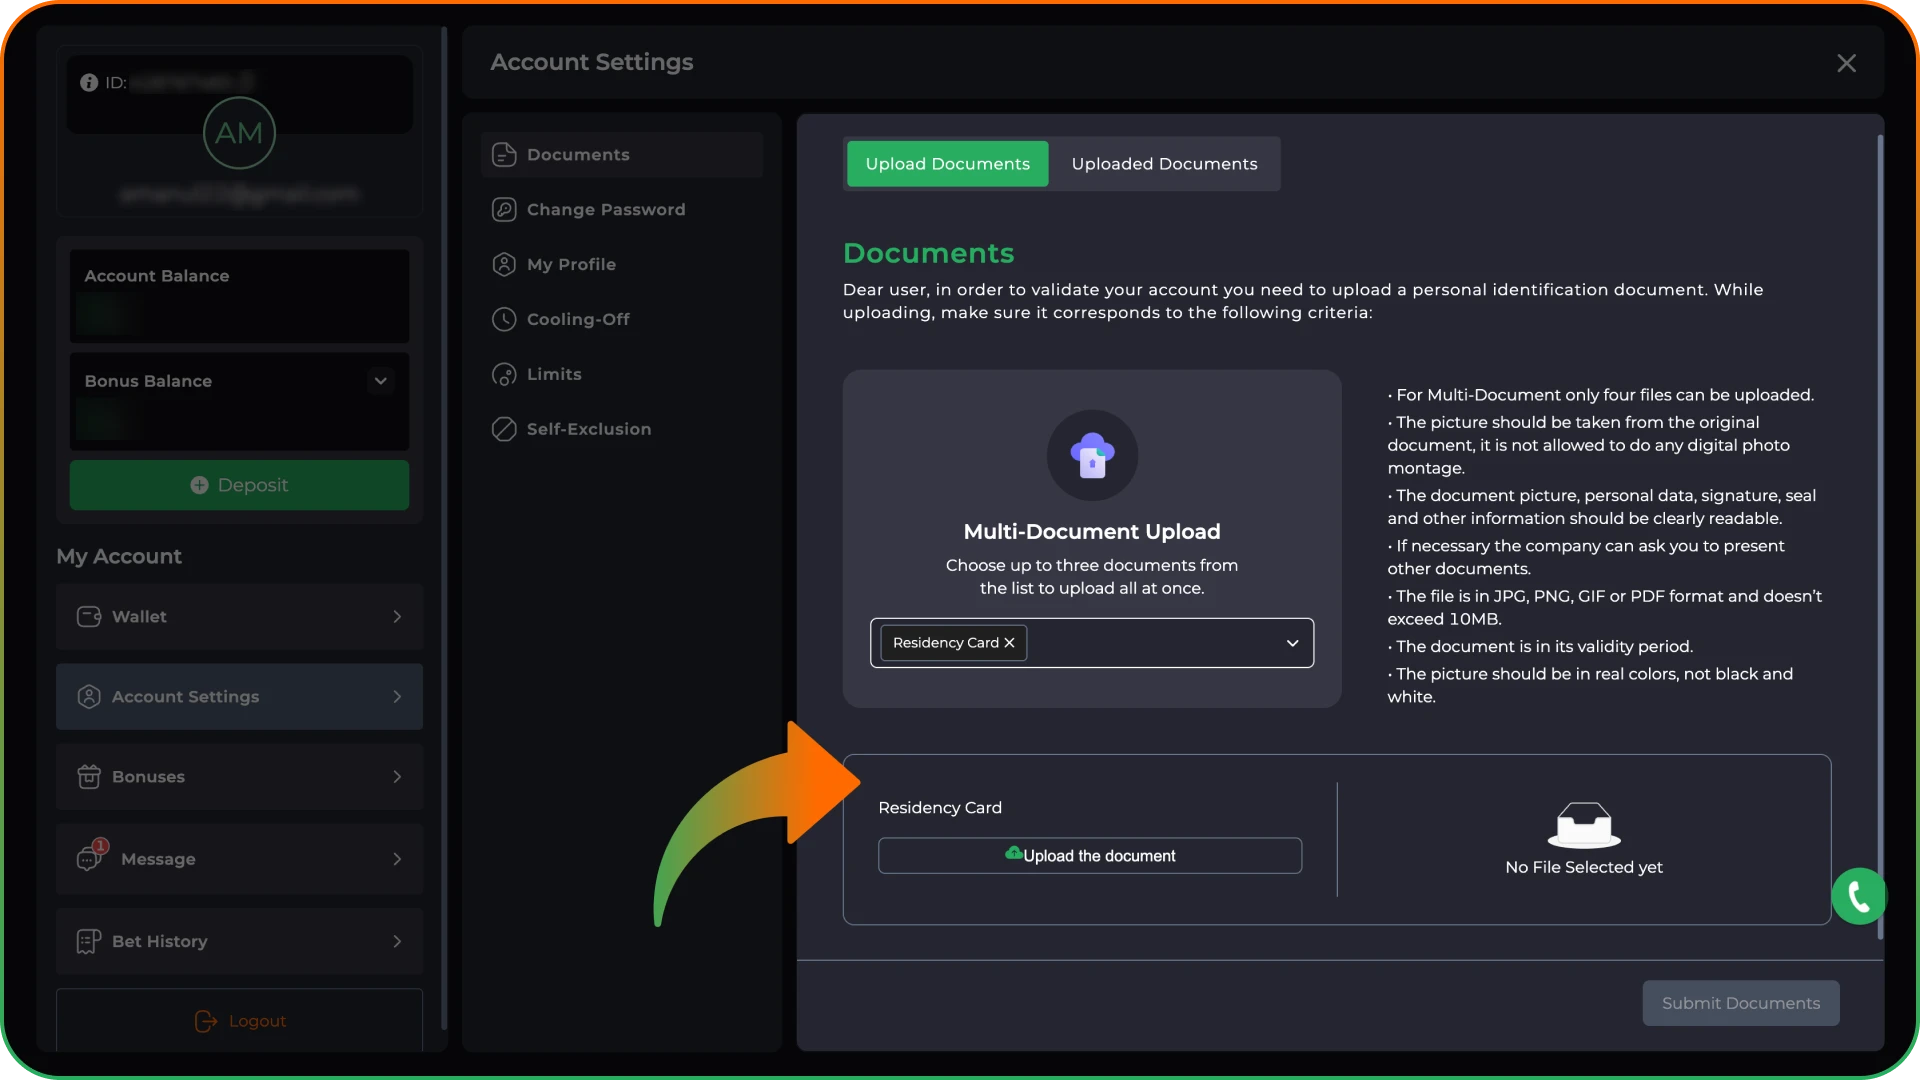1920x1080 pixels.
Task: Click the Self-Exclusion slashed circle icon
Action: (504, 429)
